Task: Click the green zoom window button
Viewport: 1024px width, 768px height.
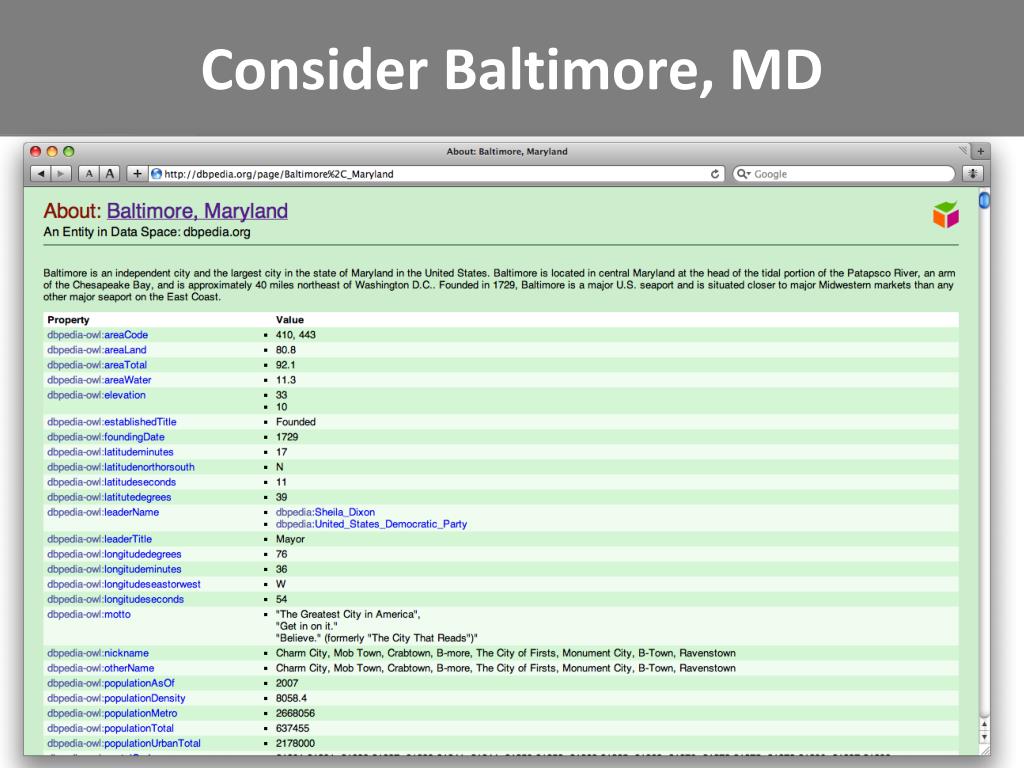Action: coord(69,152)
